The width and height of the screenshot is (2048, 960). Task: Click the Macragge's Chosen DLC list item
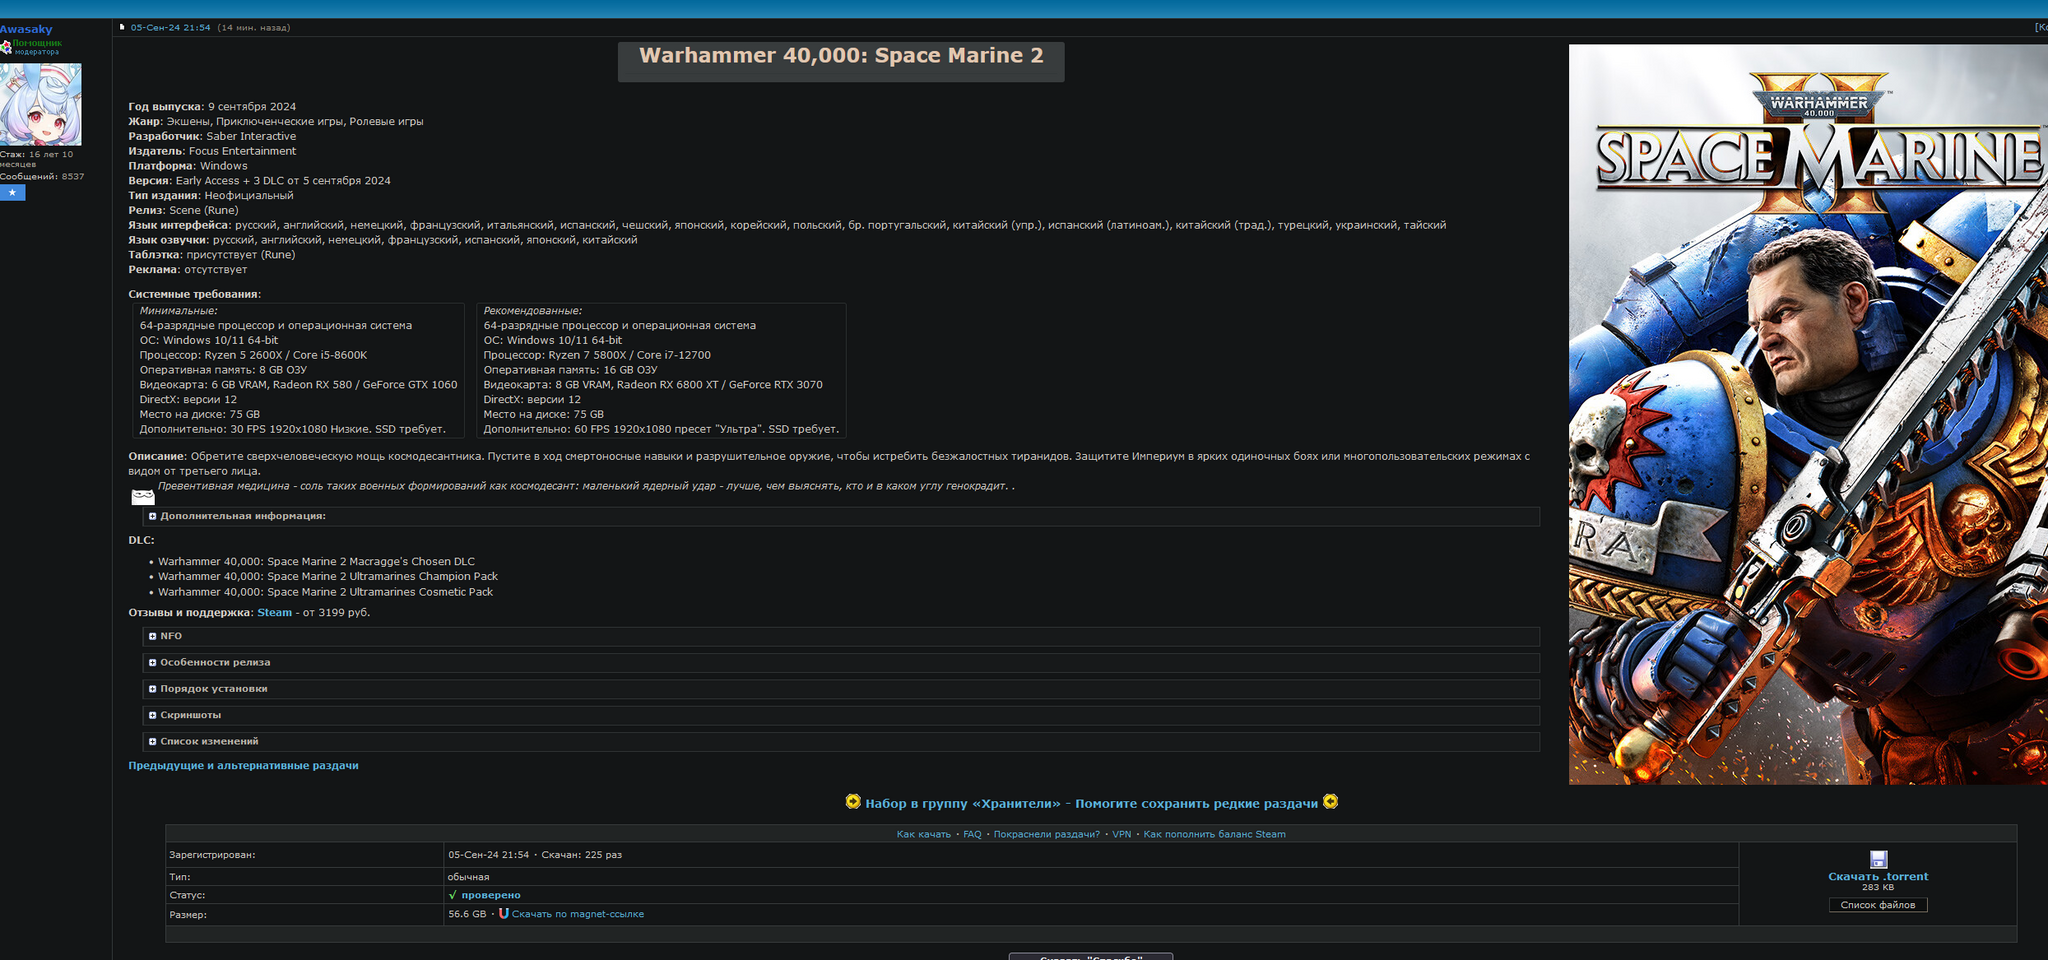[x=316, y=562]
